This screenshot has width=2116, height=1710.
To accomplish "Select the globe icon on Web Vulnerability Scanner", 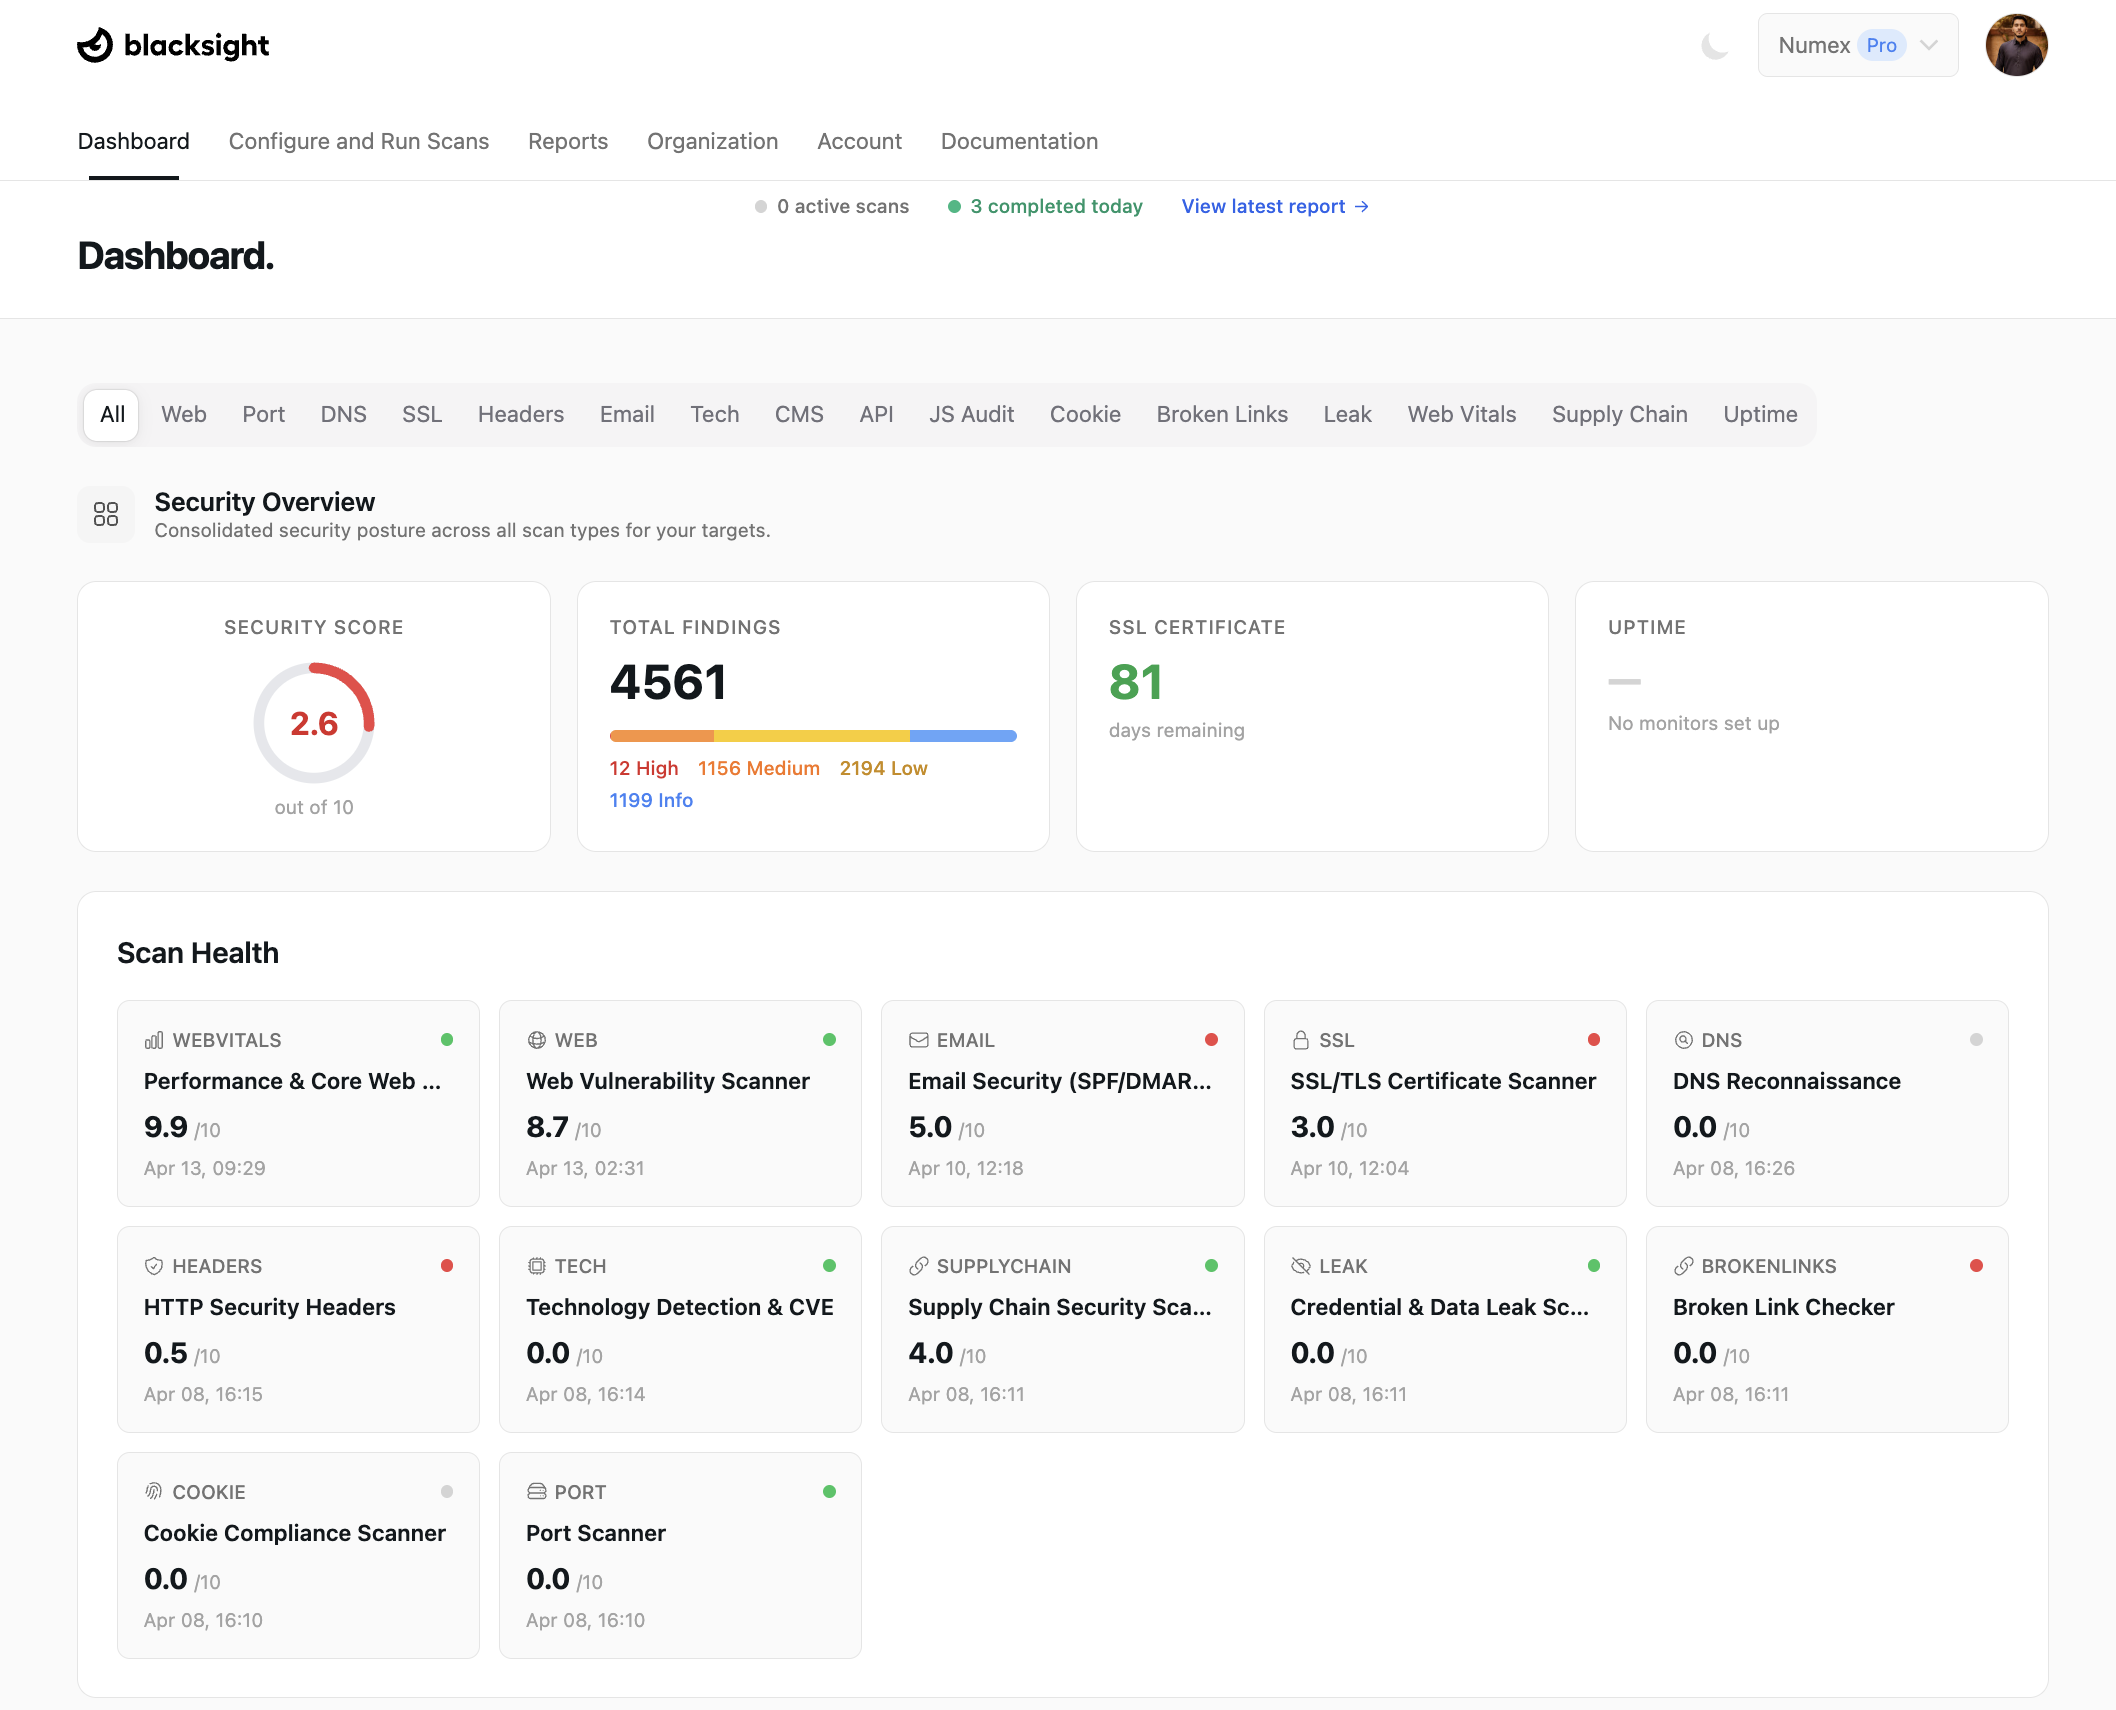I will [537, 1040].
